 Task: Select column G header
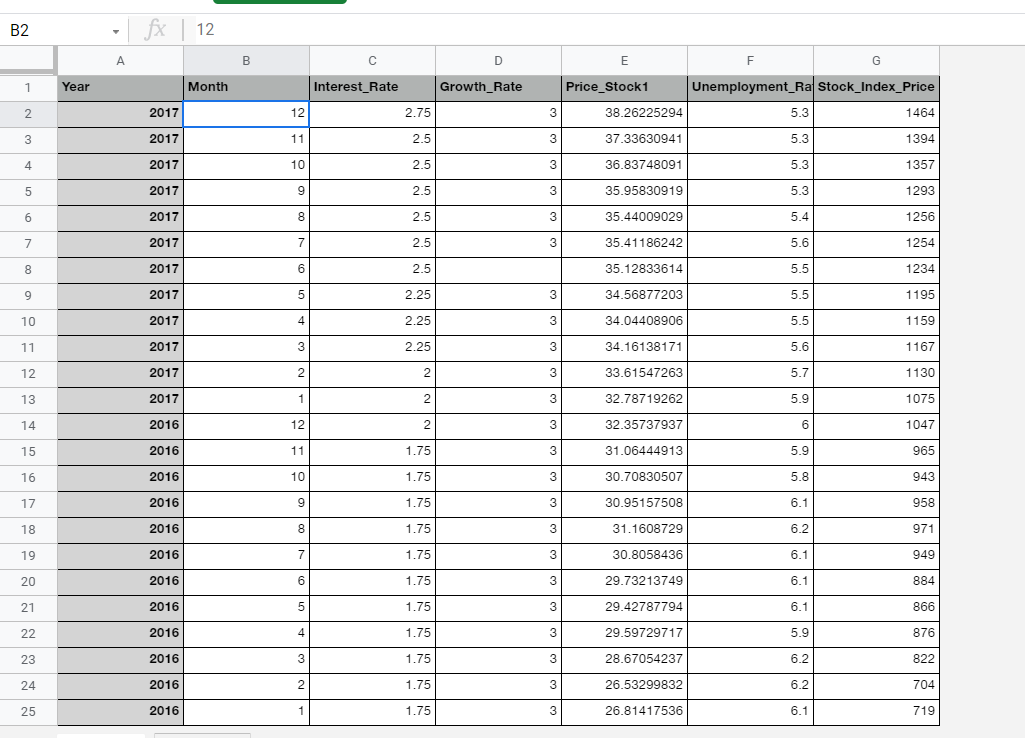pos(876,60)
